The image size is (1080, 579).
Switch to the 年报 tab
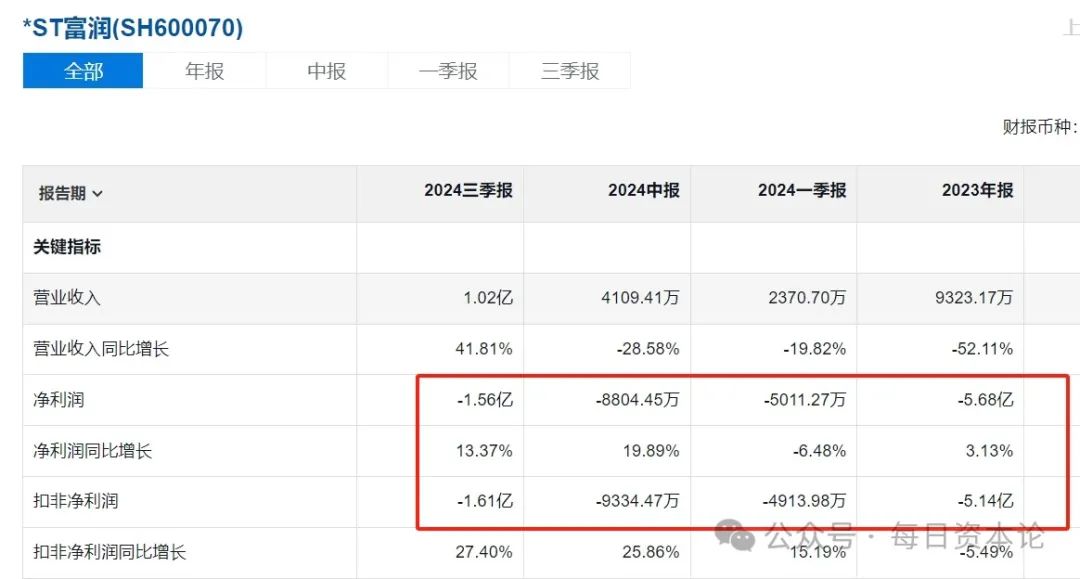[x=205, y=71]
